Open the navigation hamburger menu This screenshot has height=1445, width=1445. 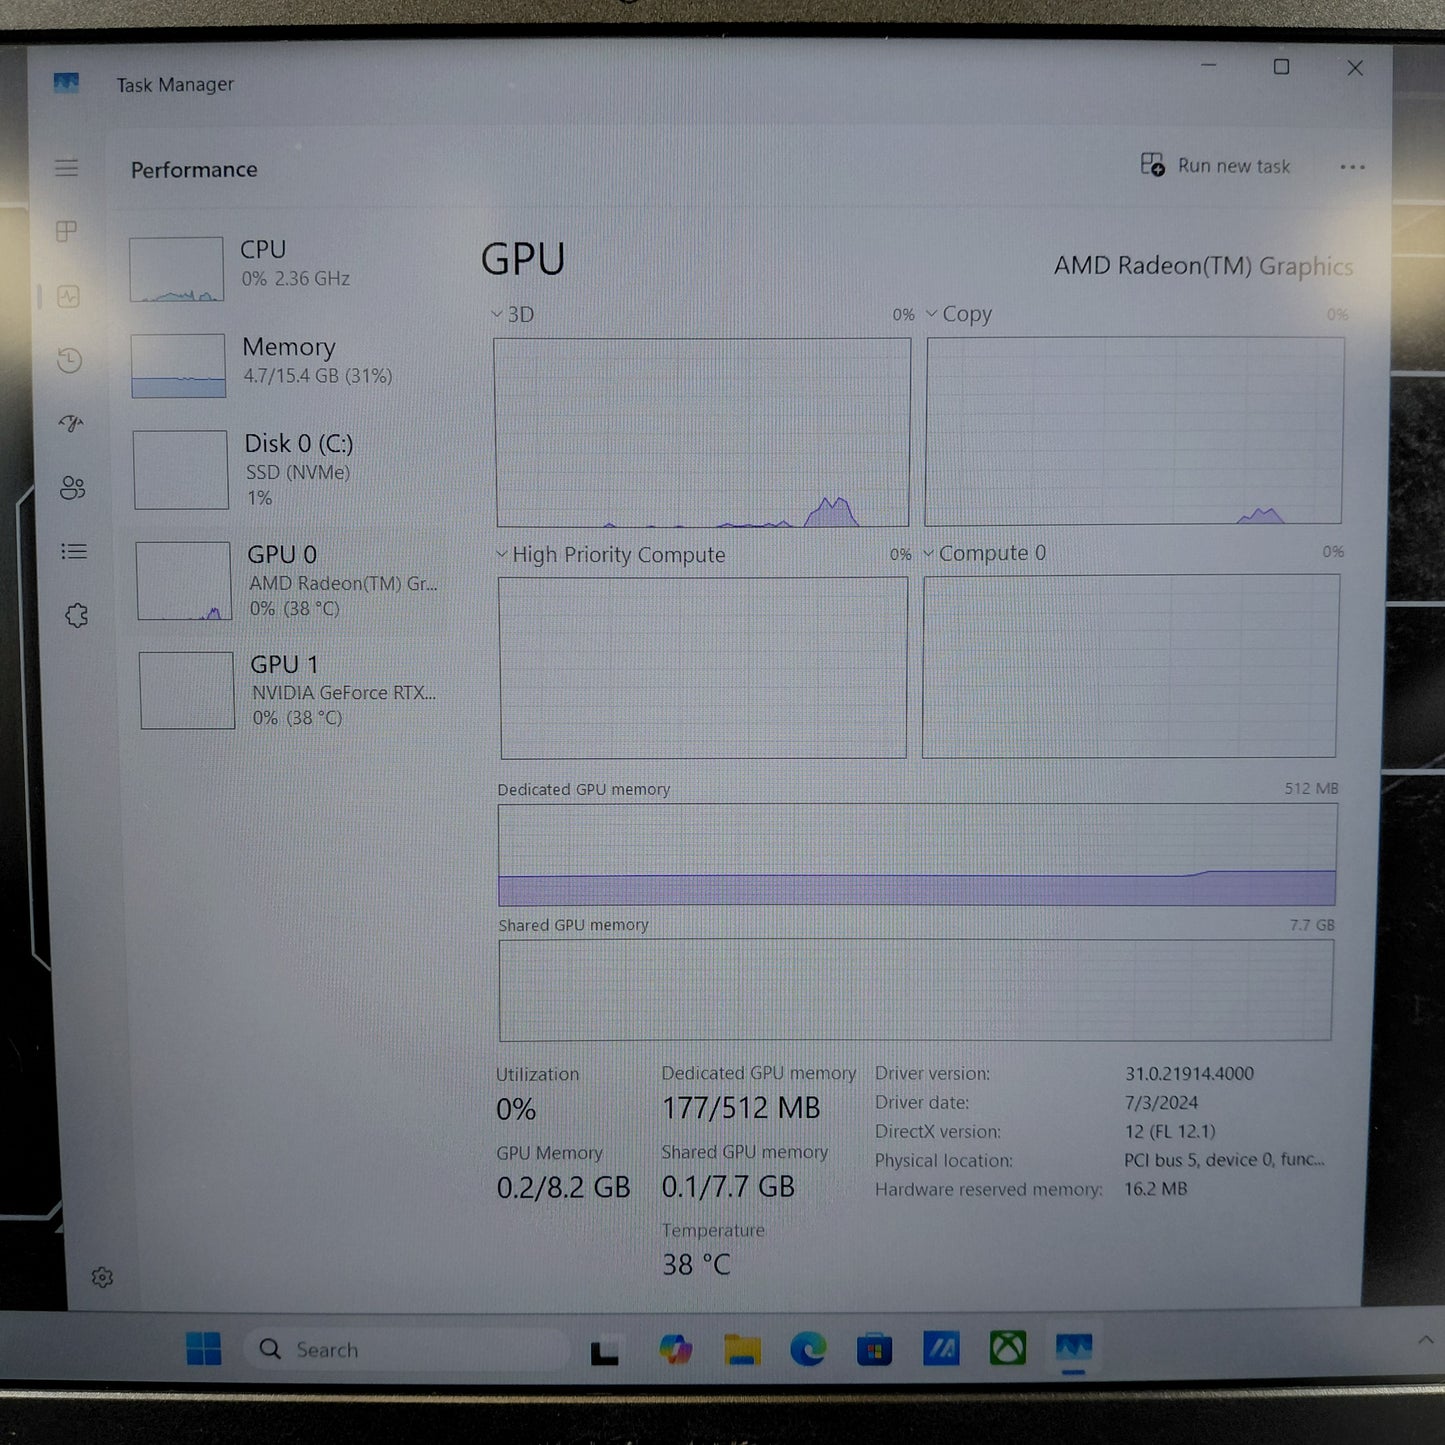pos(67,168)
